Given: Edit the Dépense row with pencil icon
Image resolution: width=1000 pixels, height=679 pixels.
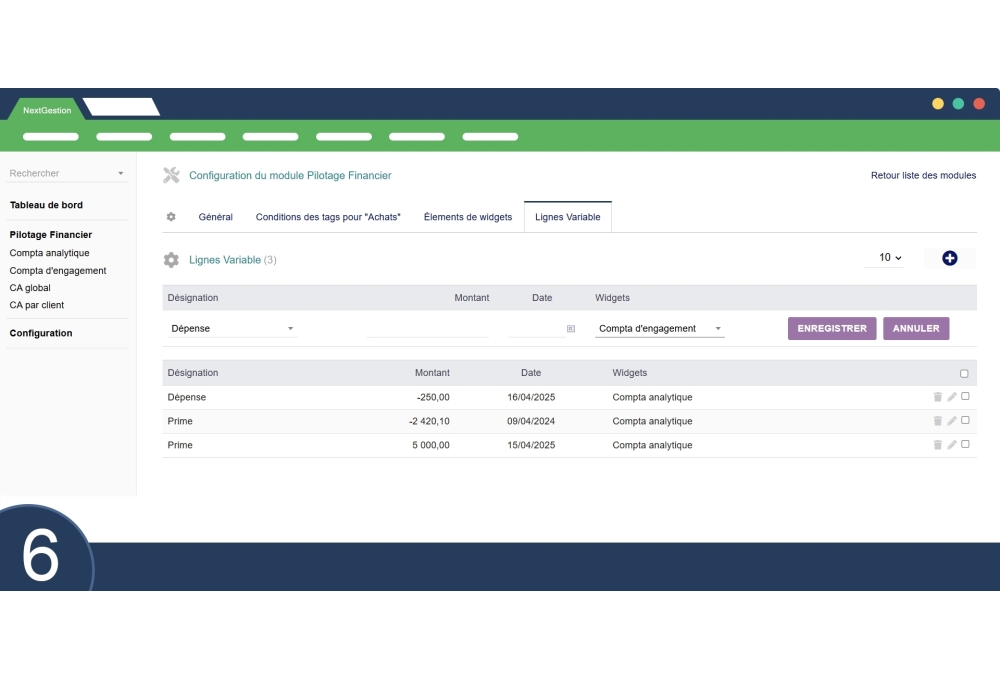Looking at the screenshot, I should pyautogui.click(x=951, y=397).
